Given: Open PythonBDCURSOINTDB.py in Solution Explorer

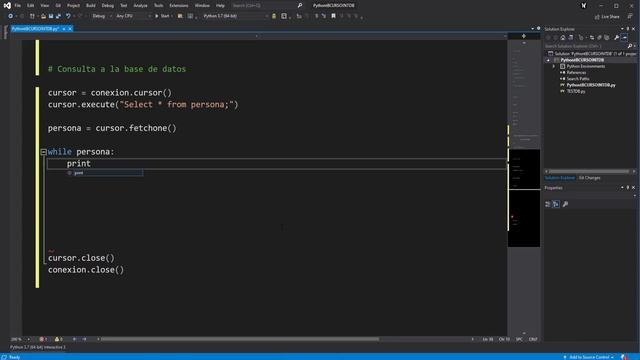Looking at the screenshot, I should [x=590, y=85].
